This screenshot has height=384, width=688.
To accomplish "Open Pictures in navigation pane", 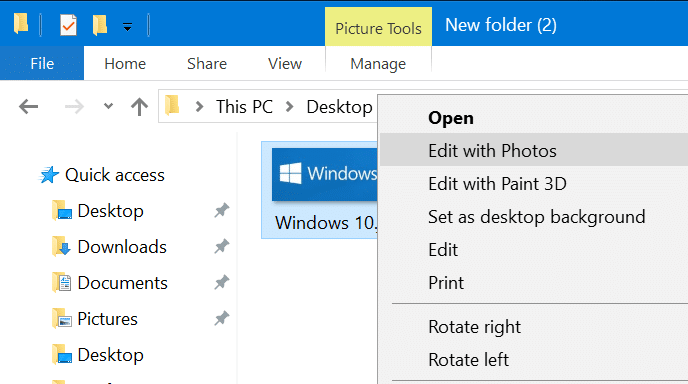I will pyautogui.click(x=108, y=319).
